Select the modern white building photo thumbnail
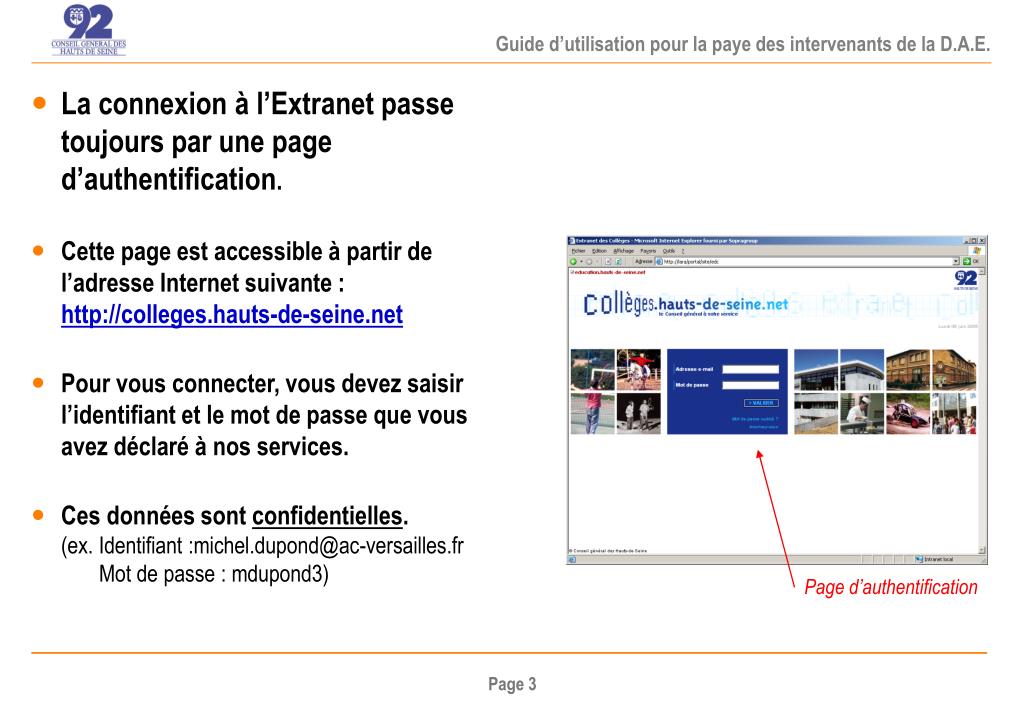 (x=839, y=370)
